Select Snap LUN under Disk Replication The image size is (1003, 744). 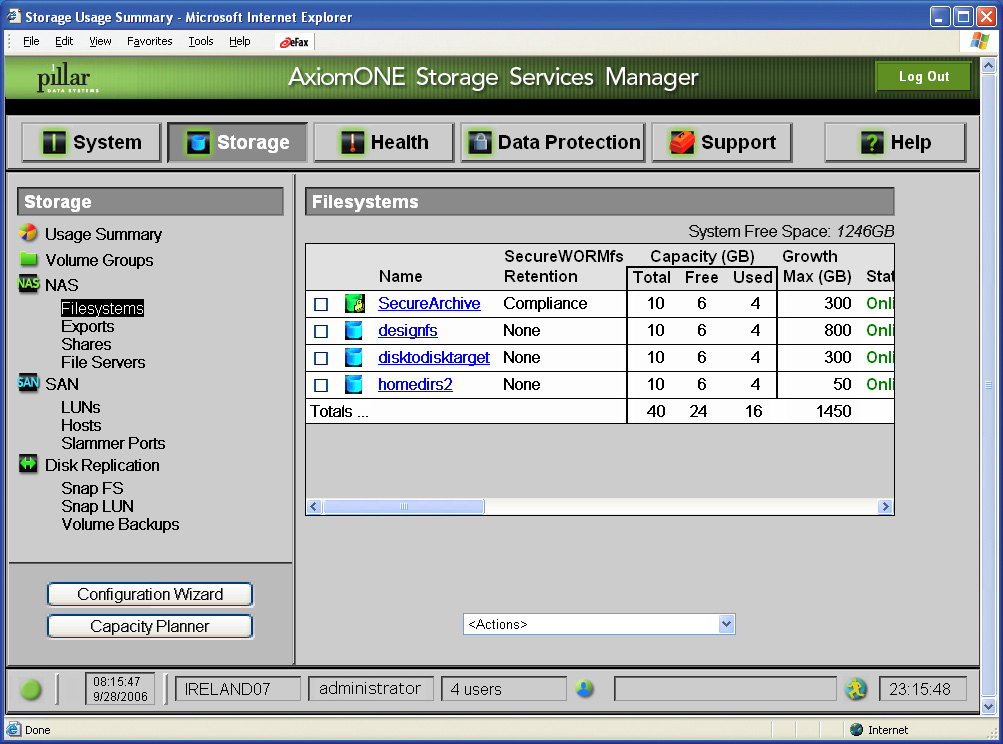pos(97,506)
